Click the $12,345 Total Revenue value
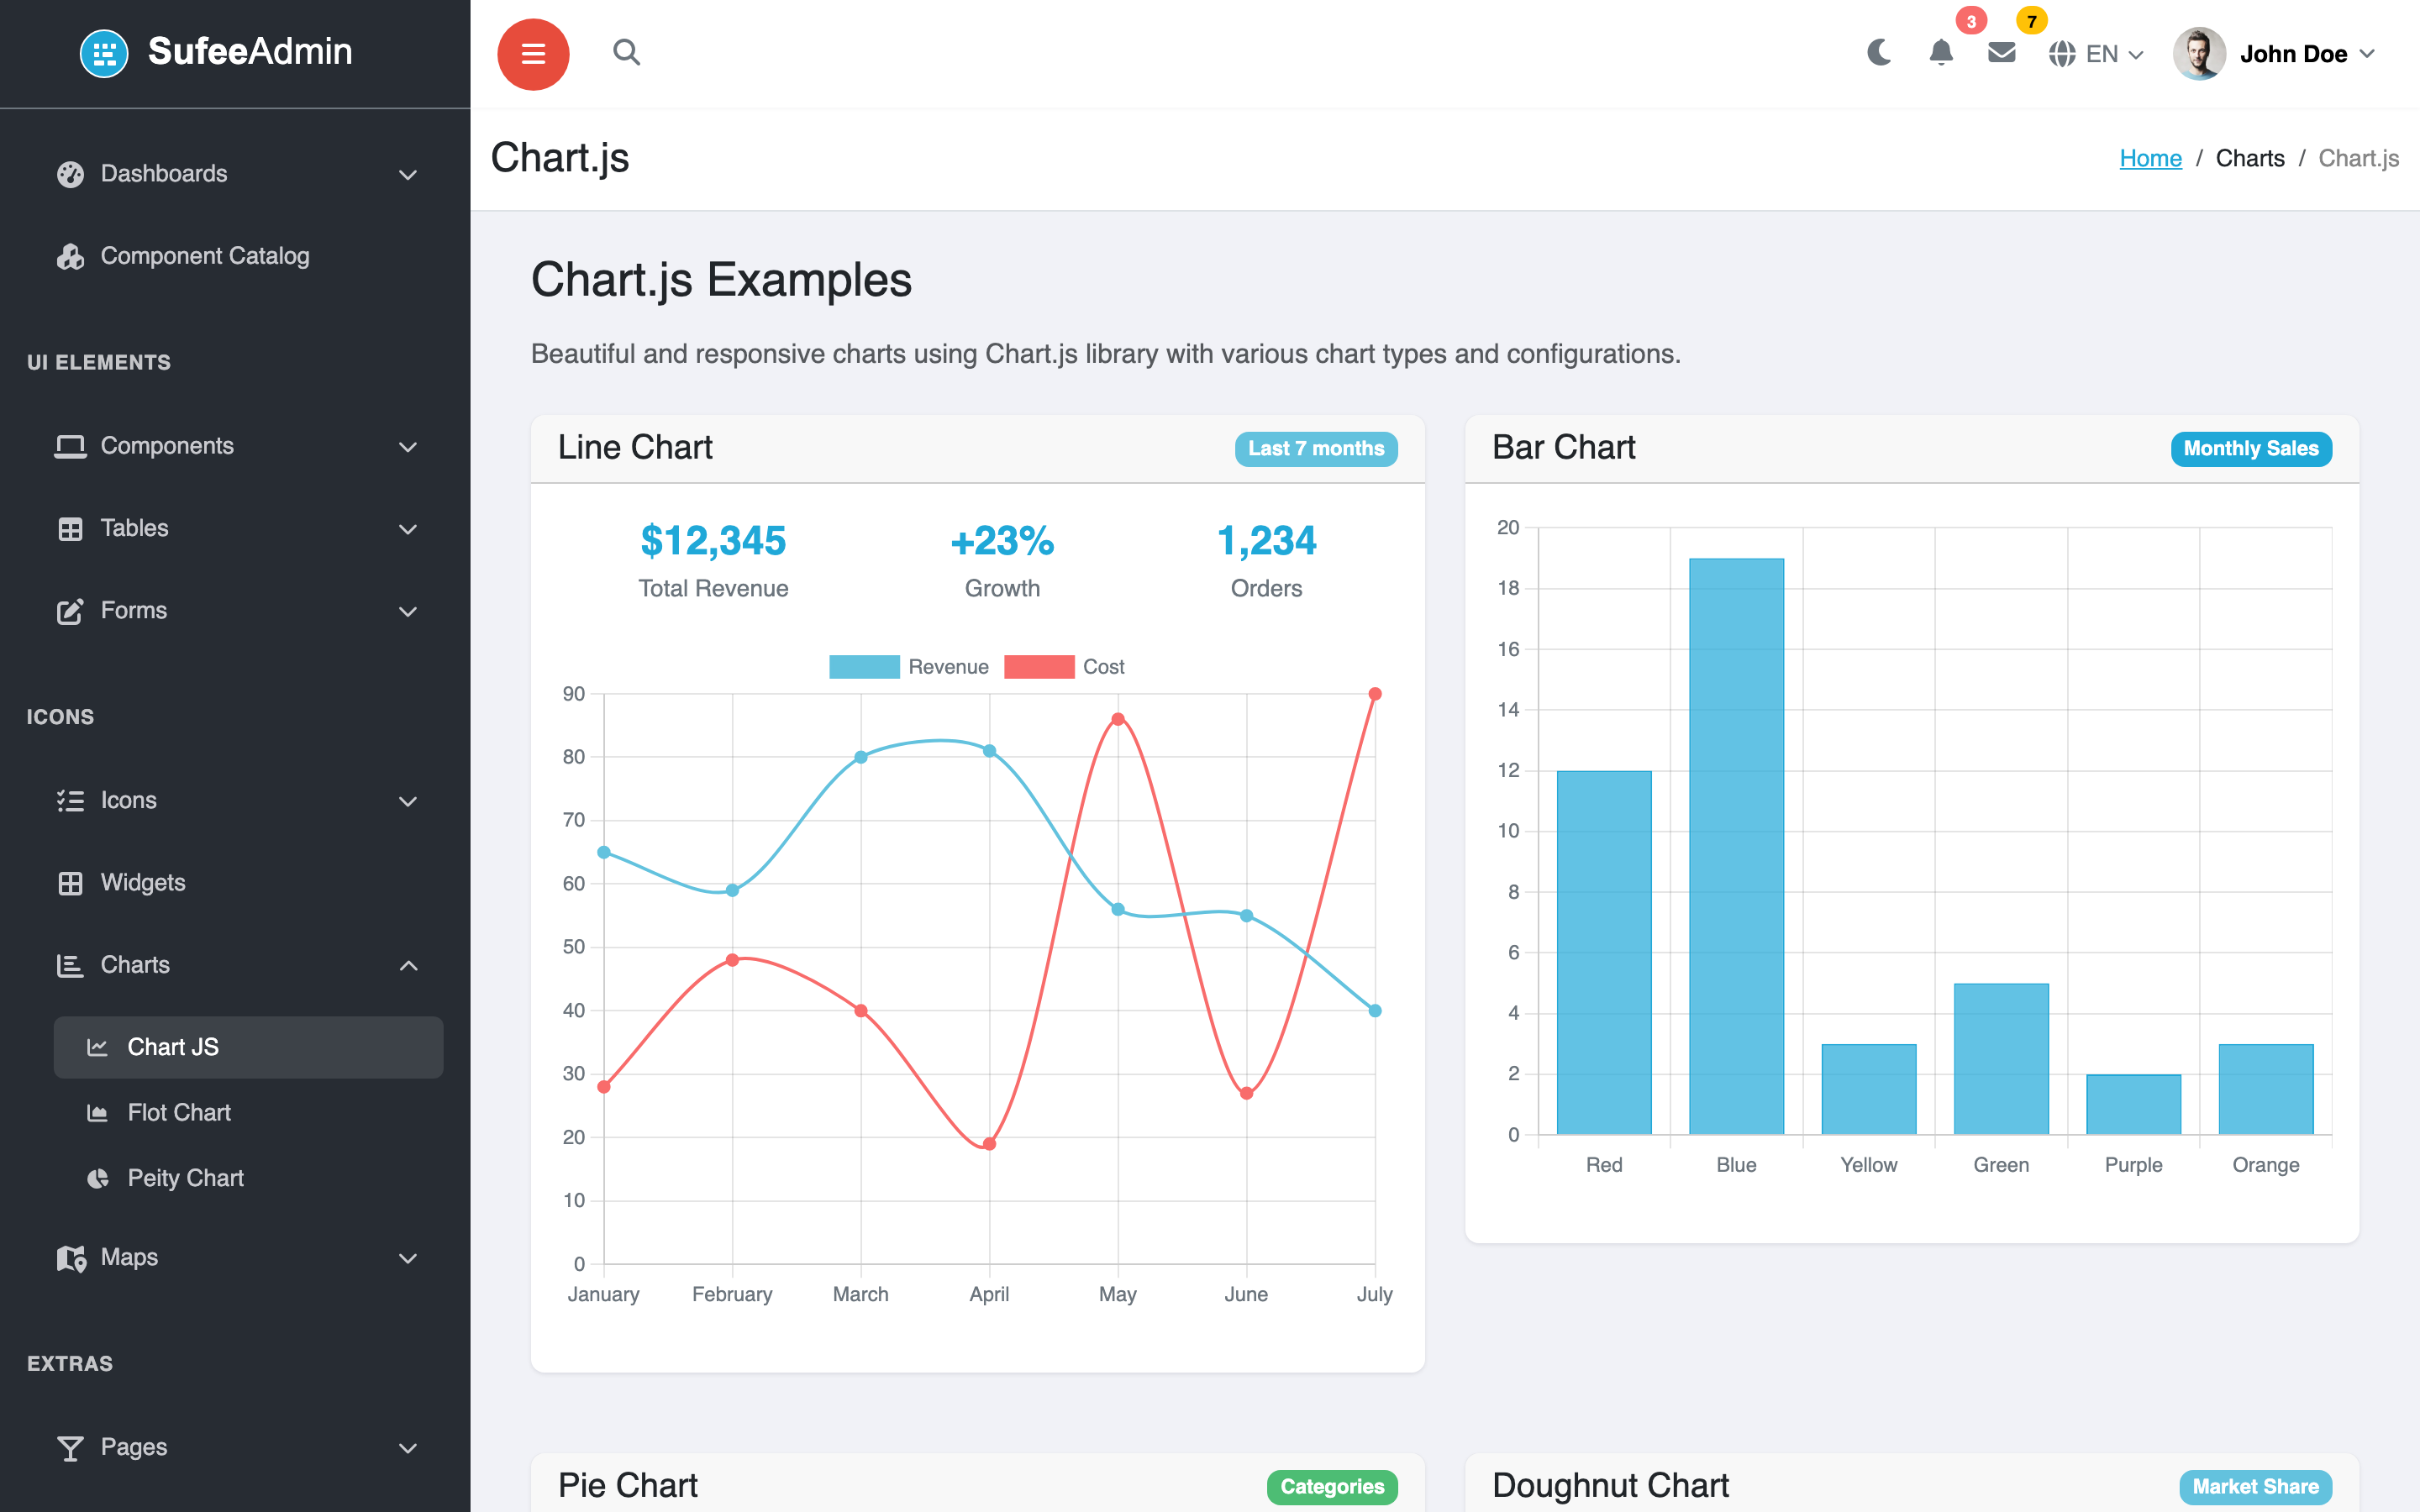Viewport: 2420px width, 1512px height. pyautogui.click(x=713, y=541)
